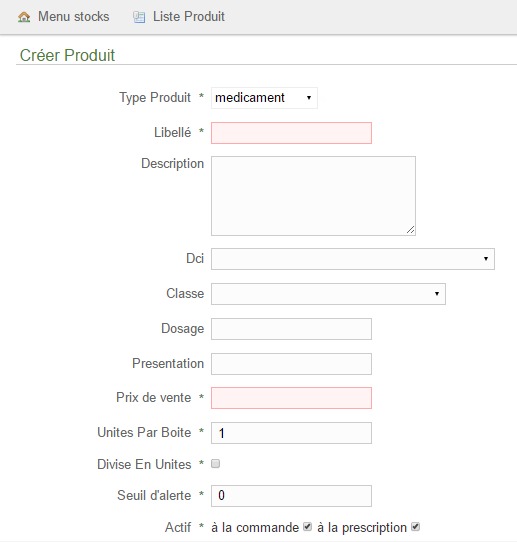Go to Liste Produit page
517x542 pixels.
coord(189,17)
